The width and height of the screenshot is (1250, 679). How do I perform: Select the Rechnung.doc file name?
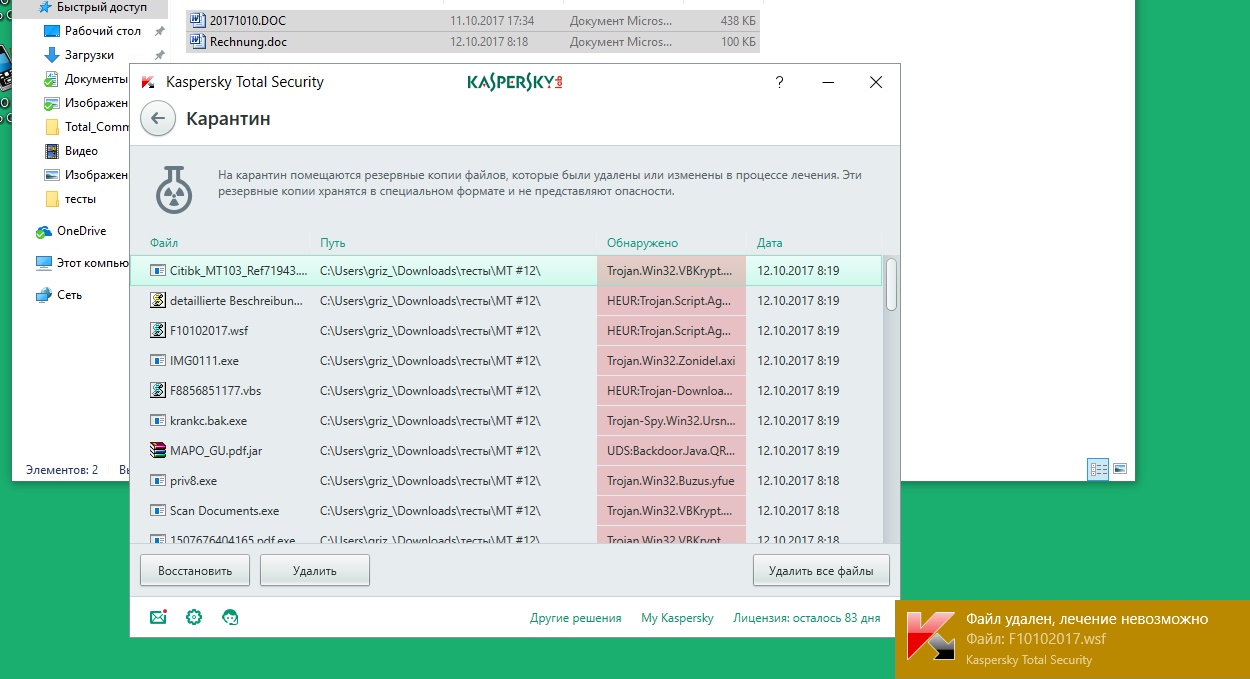247,41
